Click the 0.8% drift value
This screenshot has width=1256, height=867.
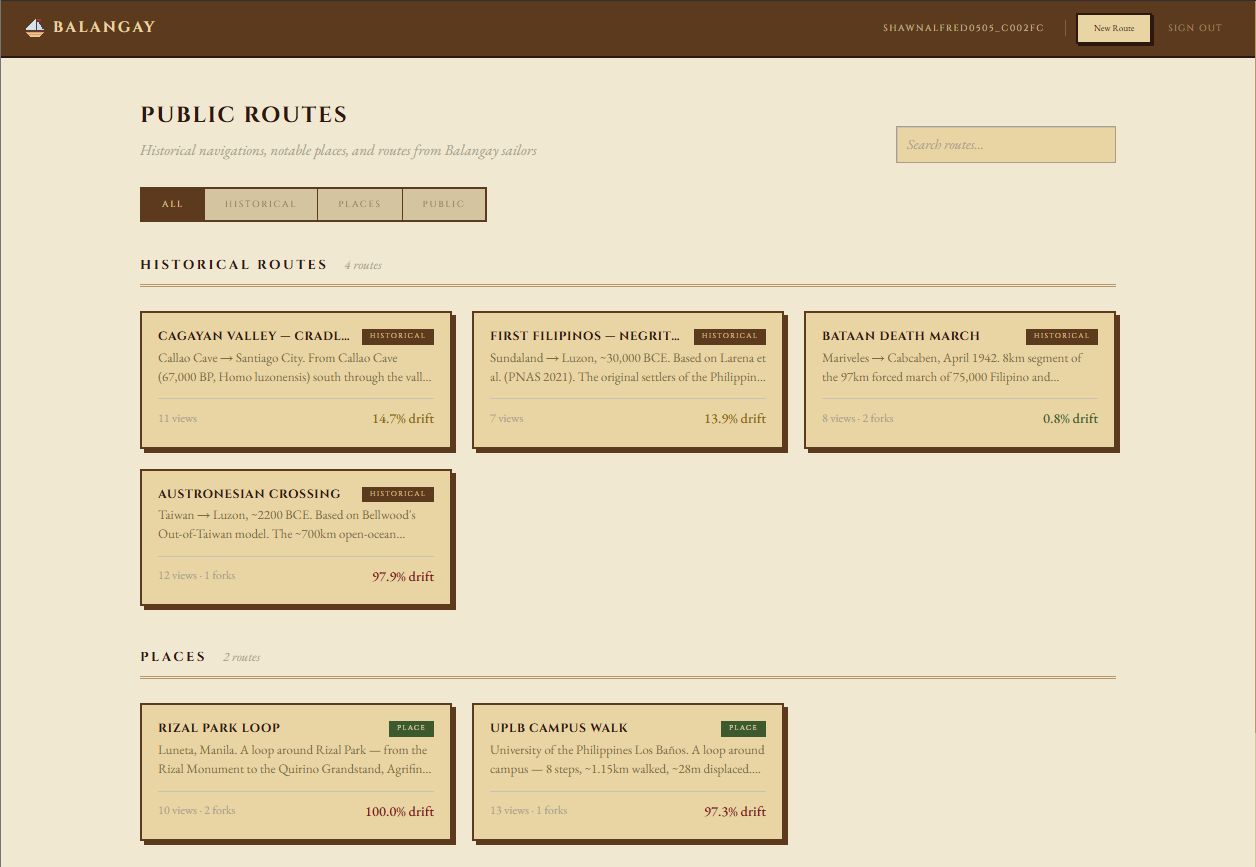pyautogui.click(x=1070, y=419)
